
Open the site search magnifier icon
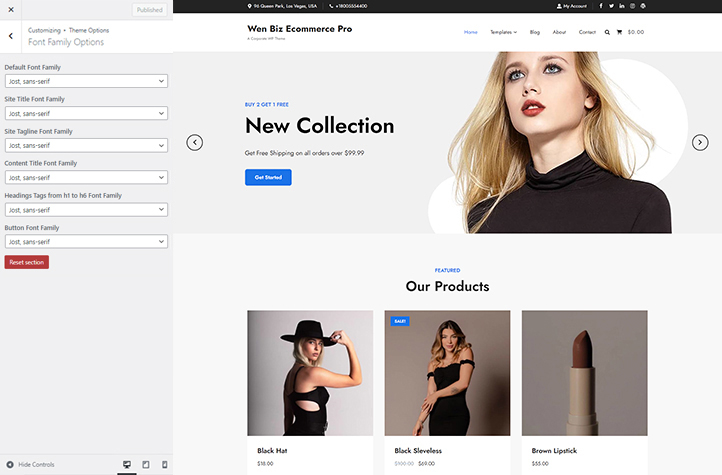607,32
